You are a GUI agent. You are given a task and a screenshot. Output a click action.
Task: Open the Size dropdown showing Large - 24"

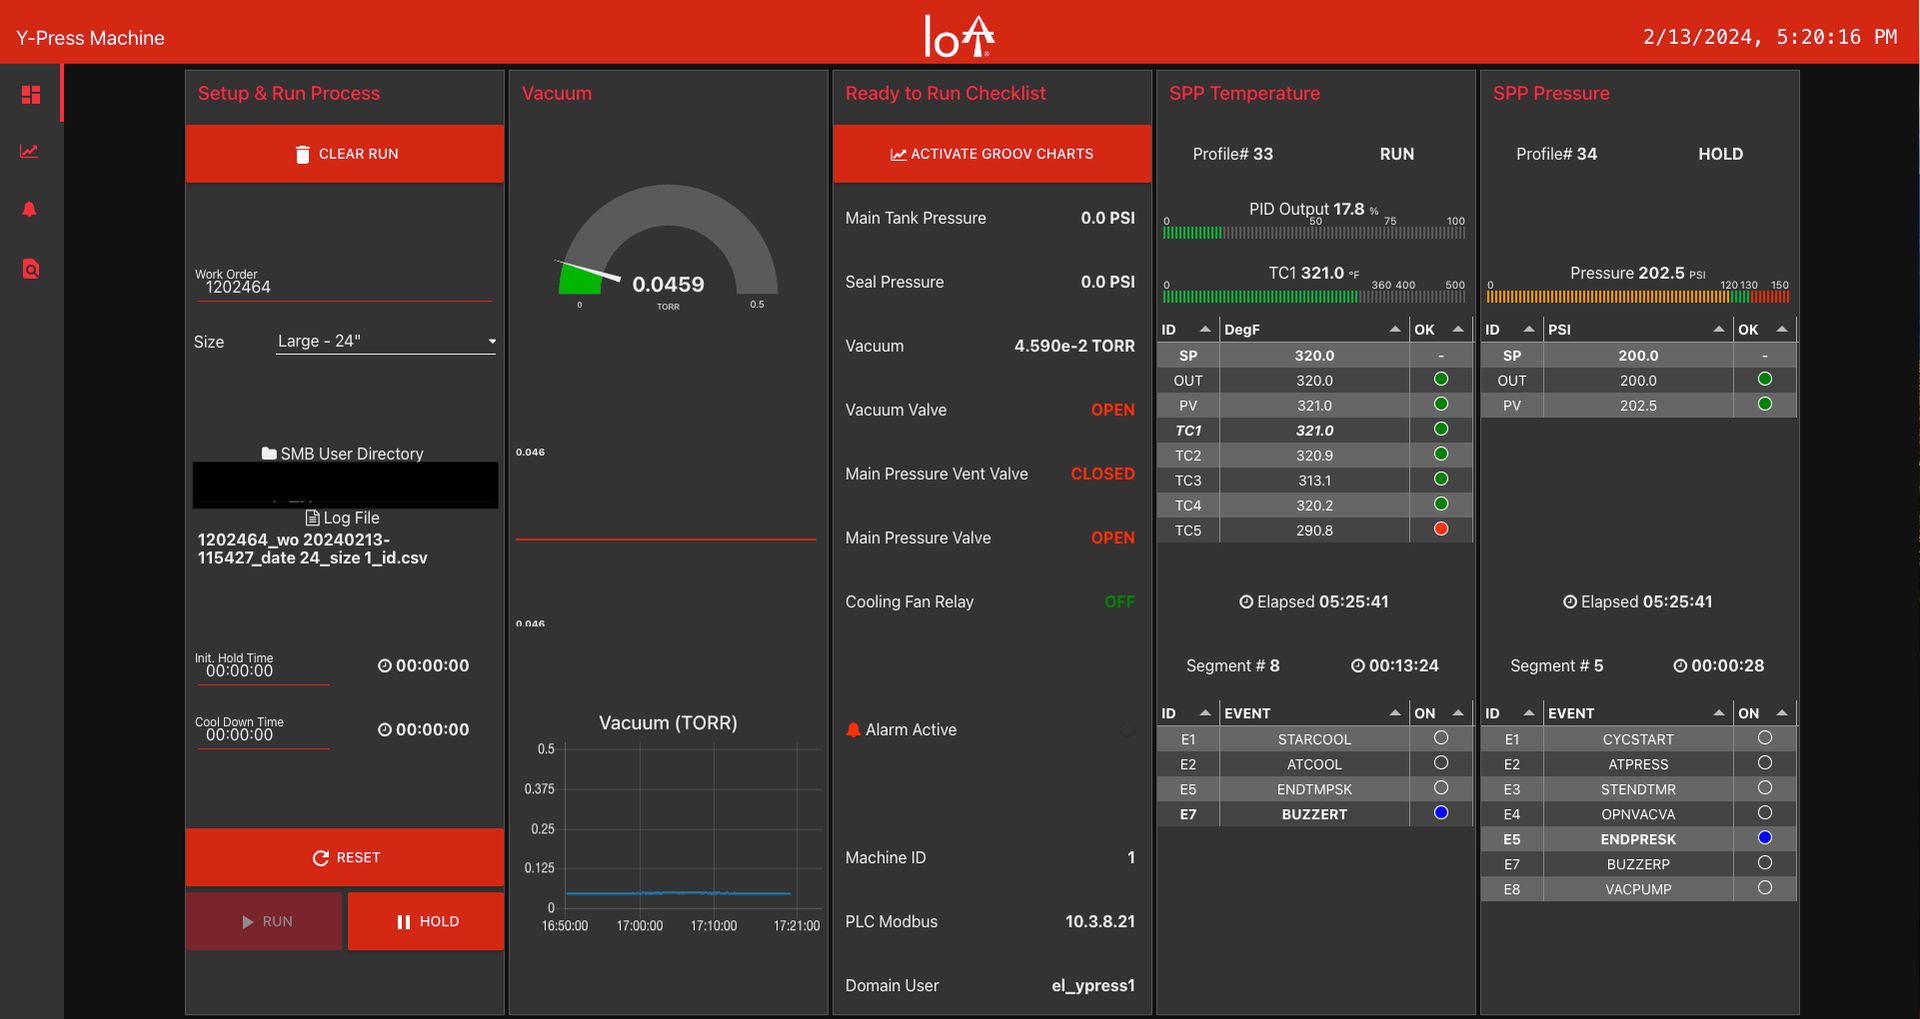point(385,341)
